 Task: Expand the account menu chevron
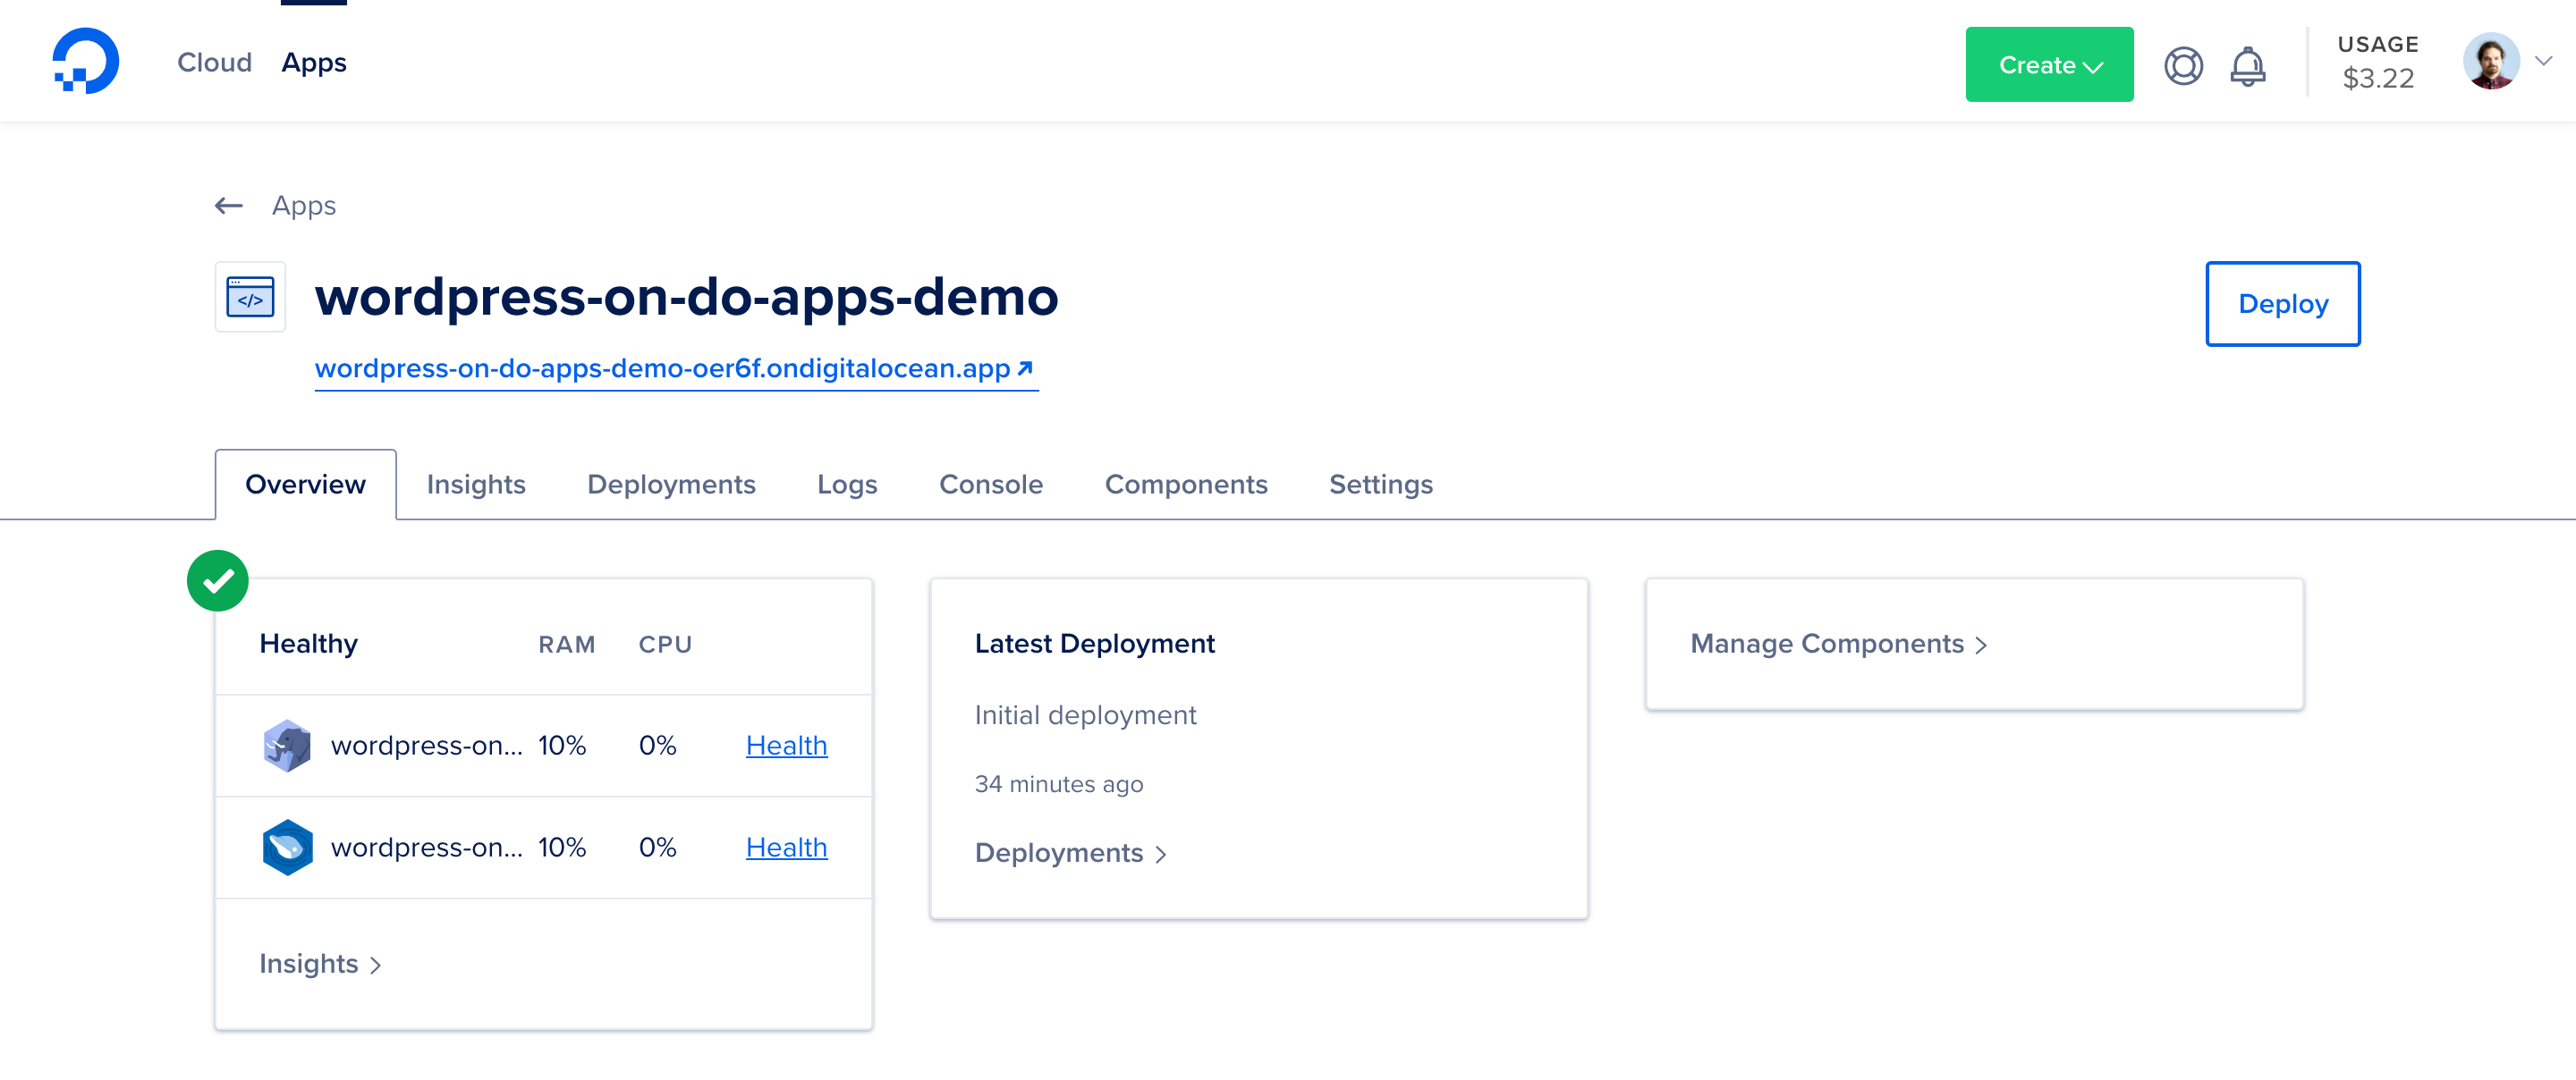coord(2544,62)
